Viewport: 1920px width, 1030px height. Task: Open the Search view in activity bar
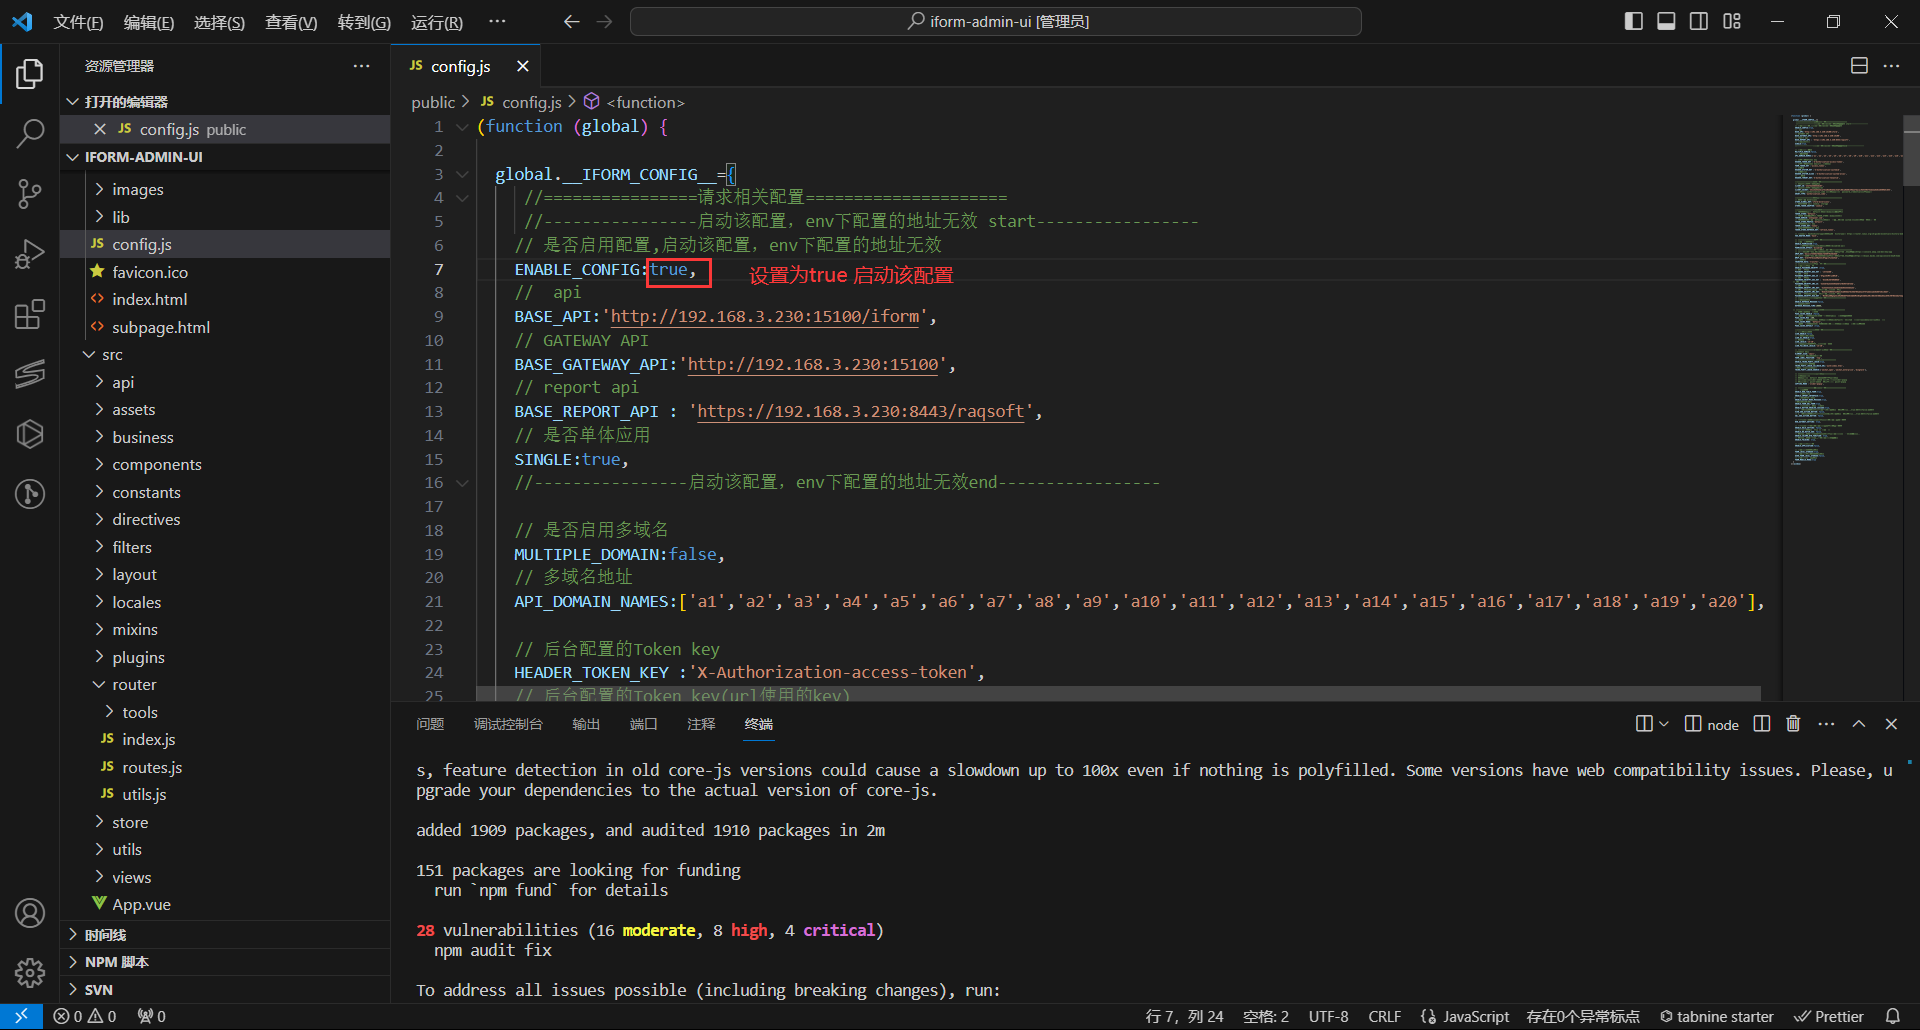pyautogui.click(x=30, y=133)
